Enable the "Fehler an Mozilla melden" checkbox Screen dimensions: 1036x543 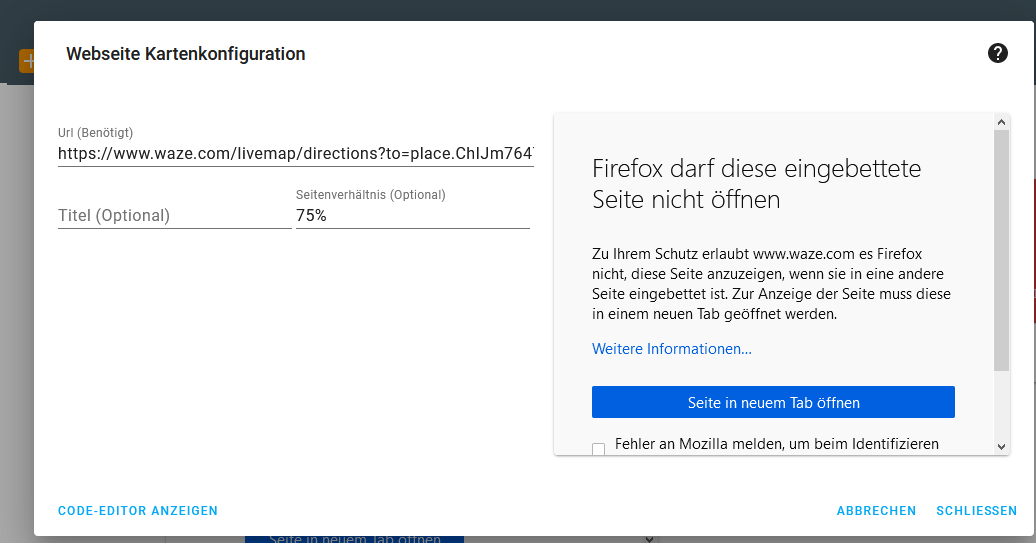tap(599, 449)
